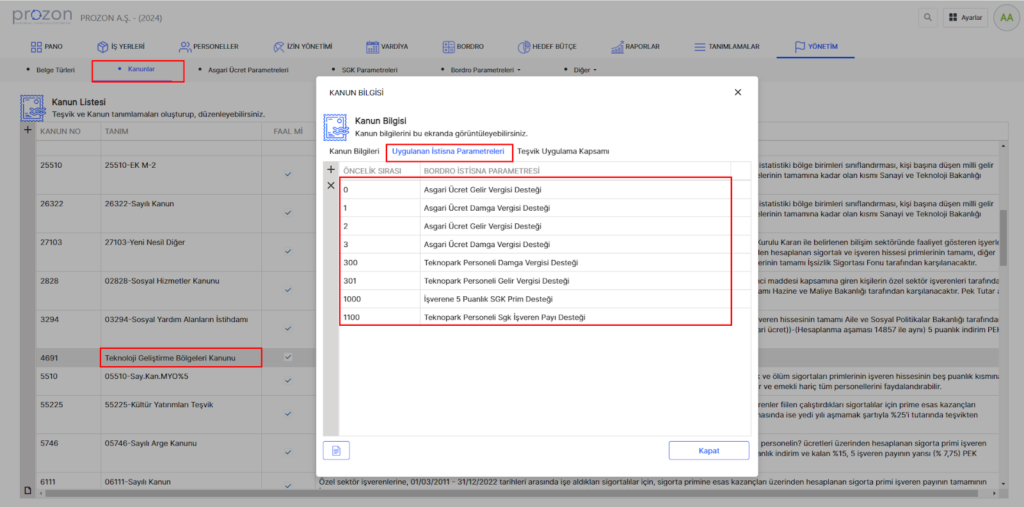The width and height of the screenshot is (1024, 507).
Task: Open the AA user avatar menu
Action: point(1006,18)
